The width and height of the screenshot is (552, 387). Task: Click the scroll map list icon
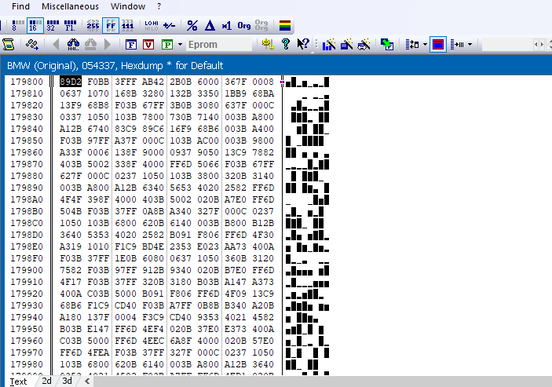click(8, 44)
